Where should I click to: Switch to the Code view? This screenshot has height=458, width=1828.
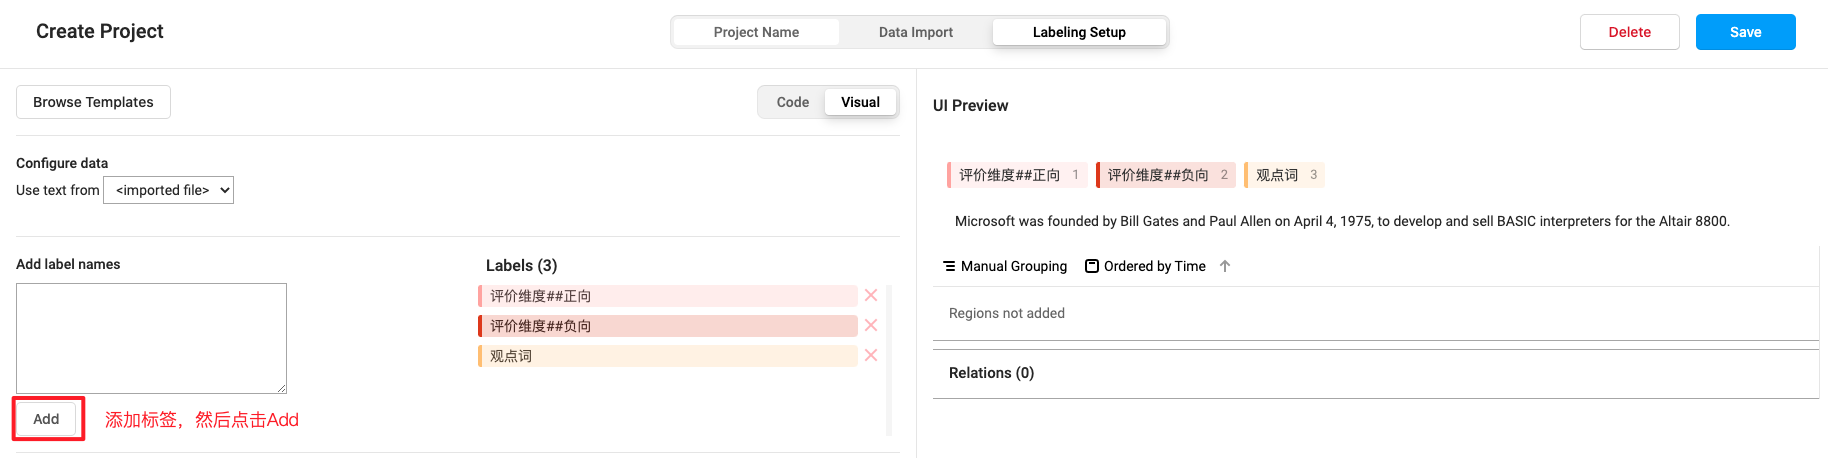point(792,102)
